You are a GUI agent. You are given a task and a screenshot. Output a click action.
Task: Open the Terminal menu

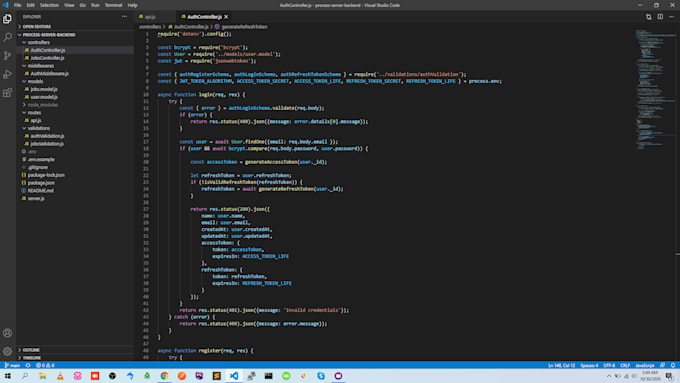point(113,5)
